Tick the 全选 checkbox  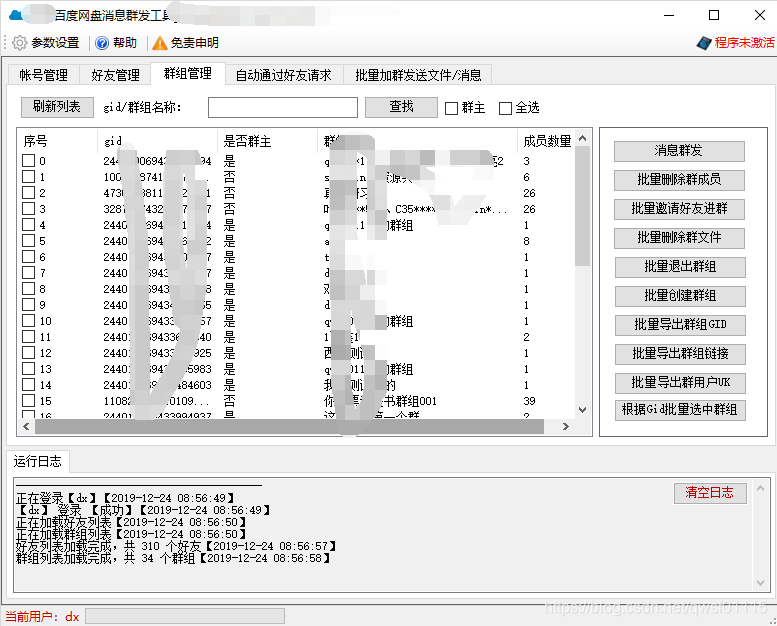coord(505,108)
